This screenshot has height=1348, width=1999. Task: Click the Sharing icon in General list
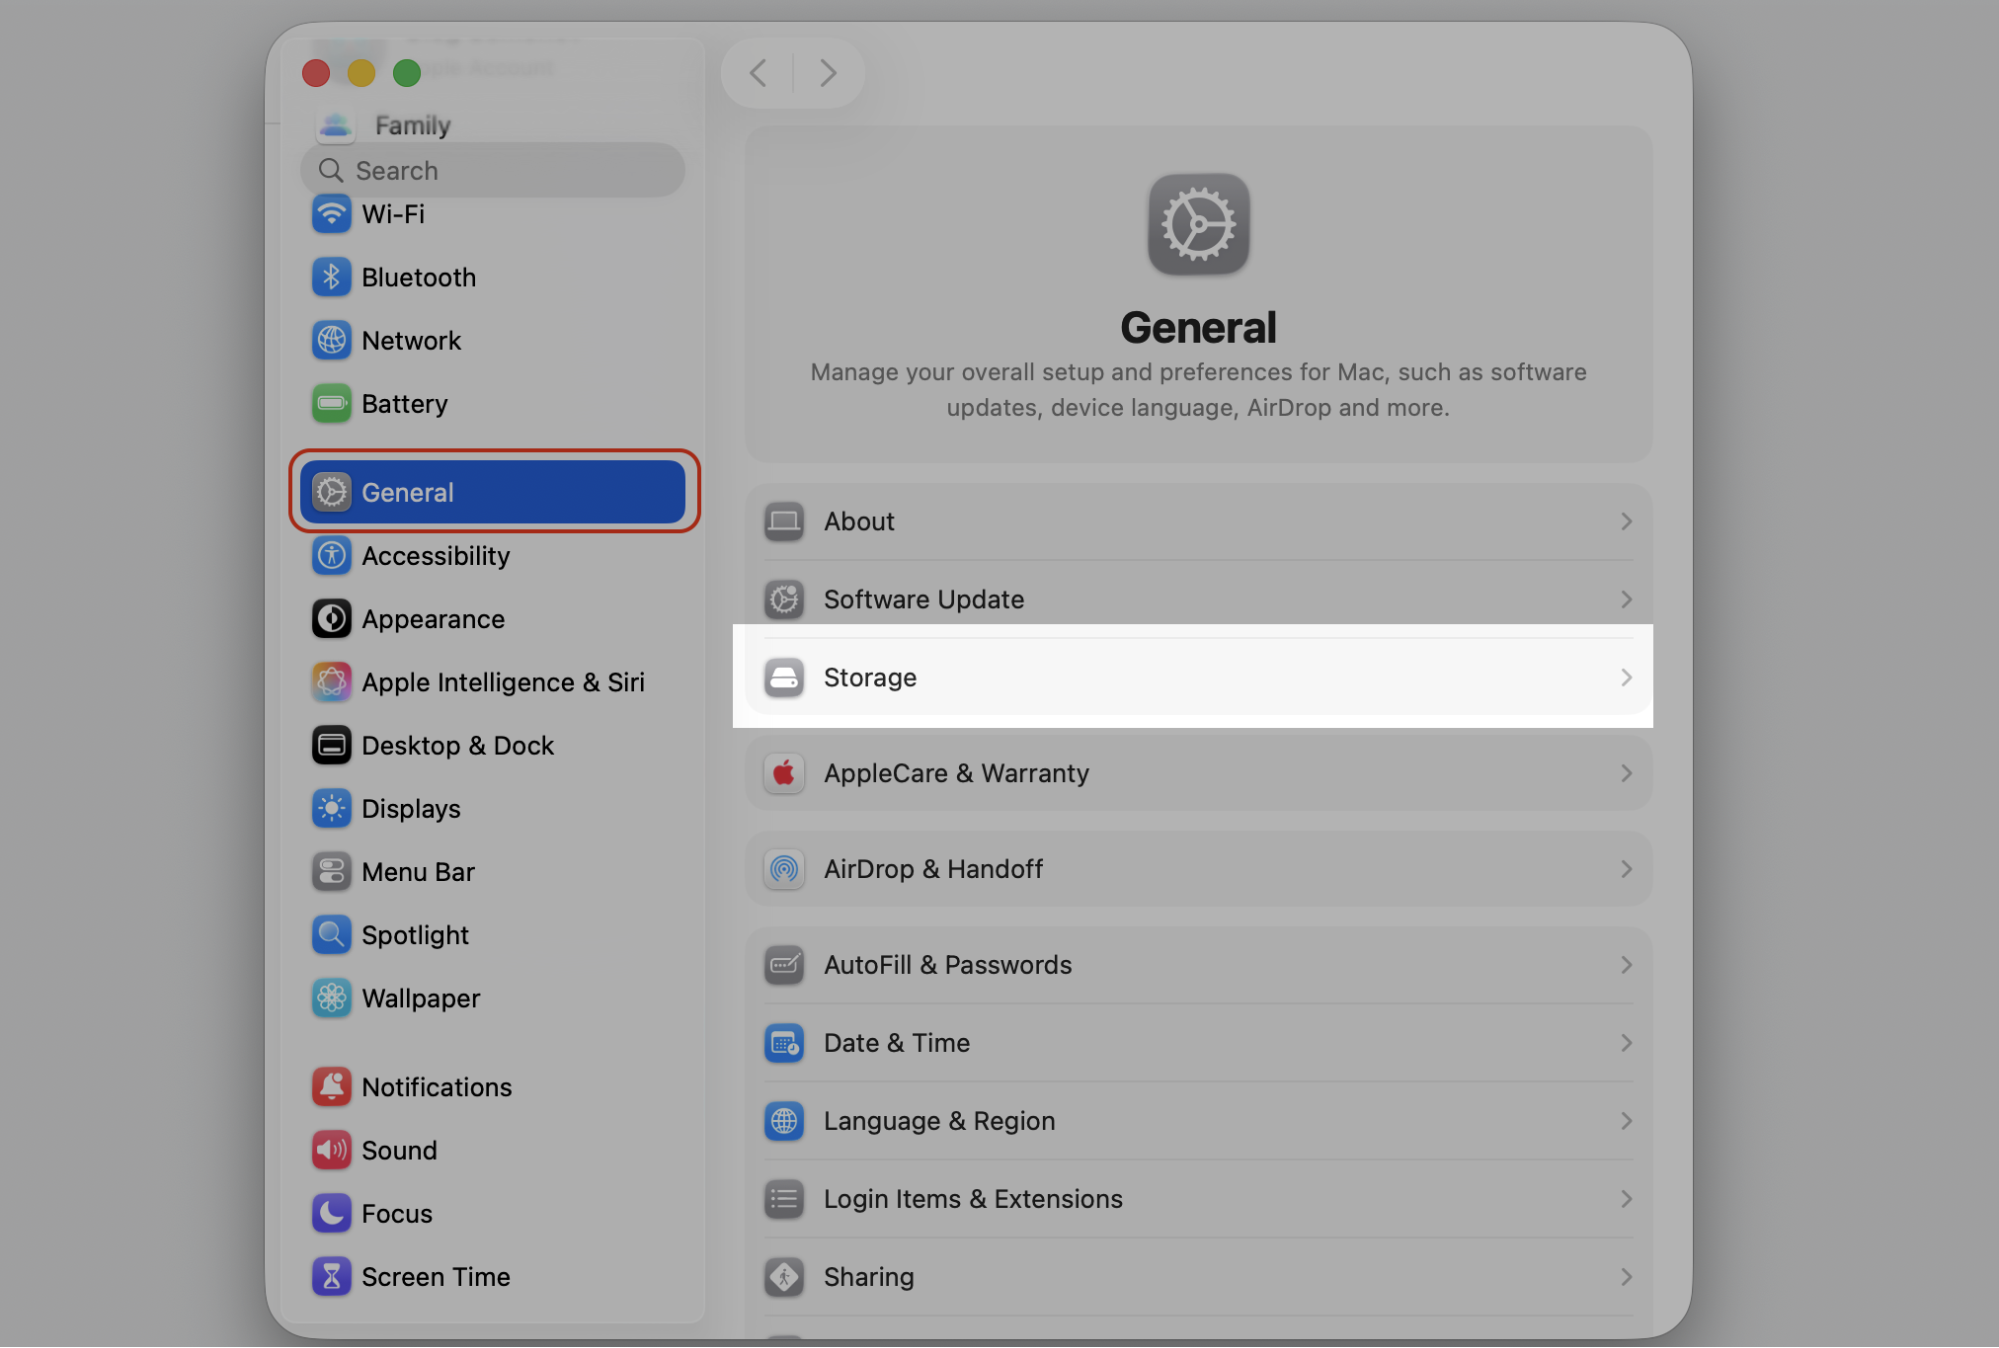tap(784, 1277)
